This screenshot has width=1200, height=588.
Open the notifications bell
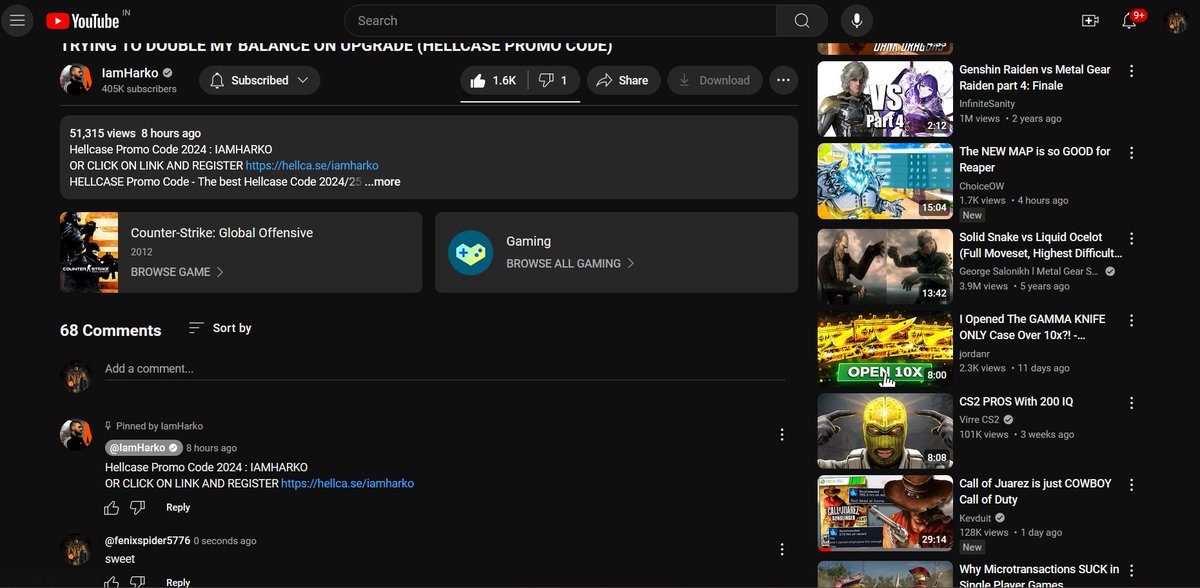point(1129,20)
